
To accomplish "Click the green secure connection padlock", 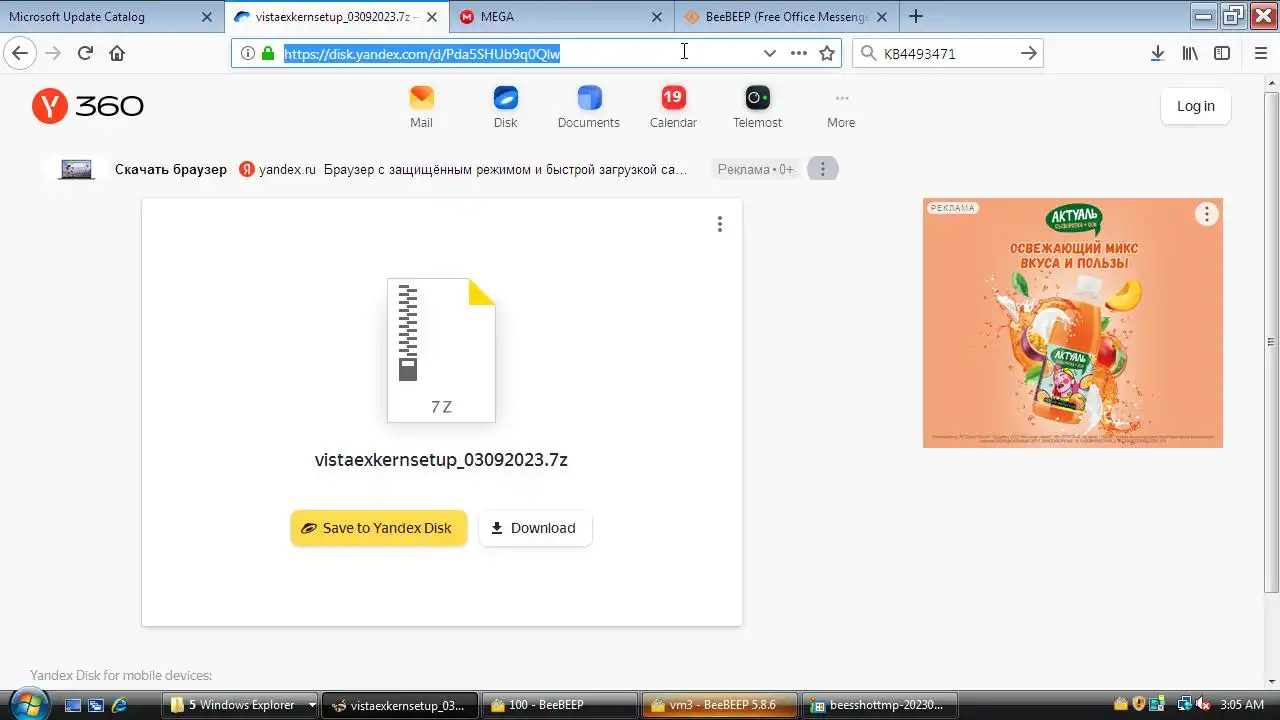I will pos(267,54).
